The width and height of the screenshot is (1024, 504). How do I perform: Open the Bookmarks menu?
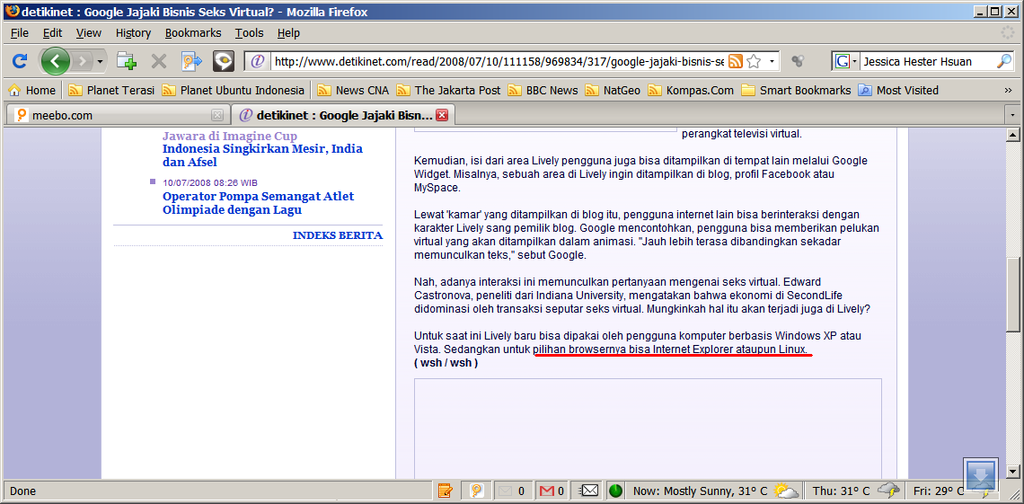(193, 33)
